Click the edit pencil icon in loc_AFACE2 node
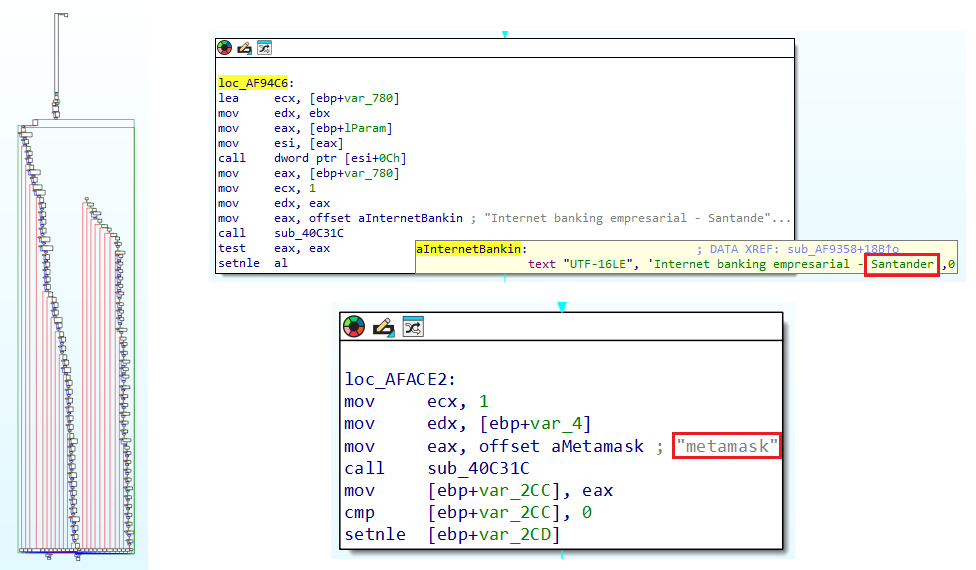This screenshot has width=976, height=570. coord(382,326)
